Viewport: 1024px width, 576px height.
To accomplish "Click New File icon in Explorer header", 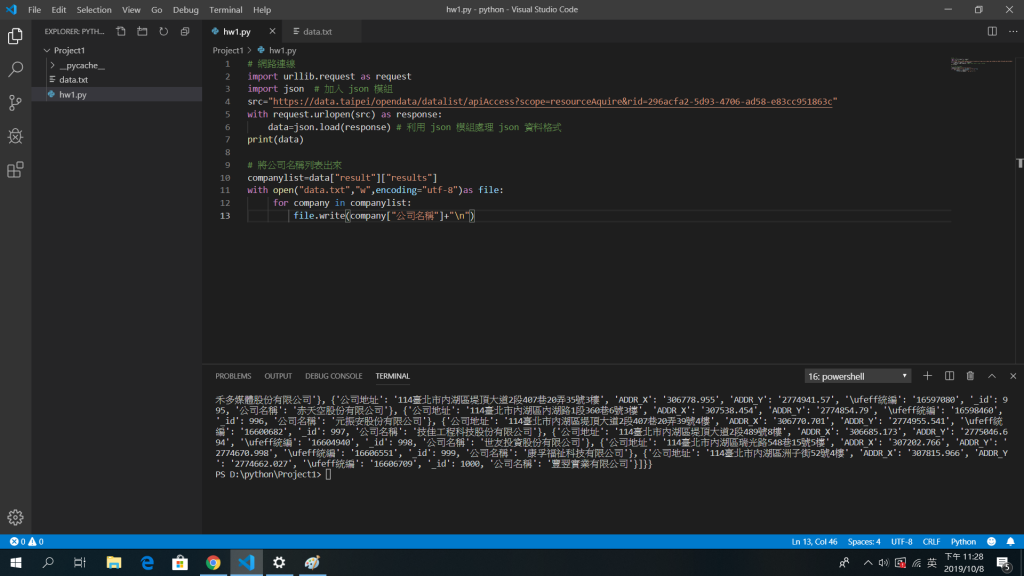I will [121, 32].
